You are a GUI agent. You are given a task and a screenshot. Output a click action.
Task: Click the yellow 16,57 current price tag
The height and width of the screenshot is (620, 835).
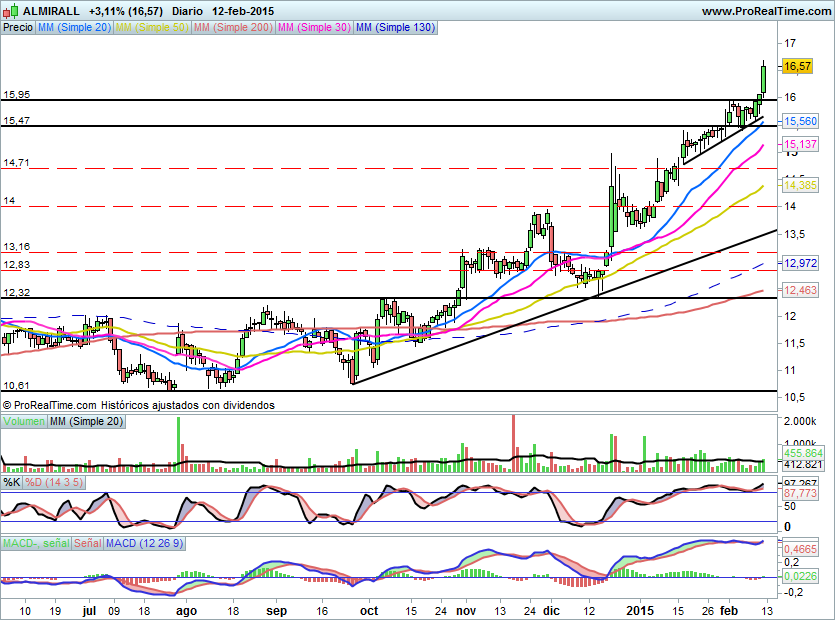797,66
